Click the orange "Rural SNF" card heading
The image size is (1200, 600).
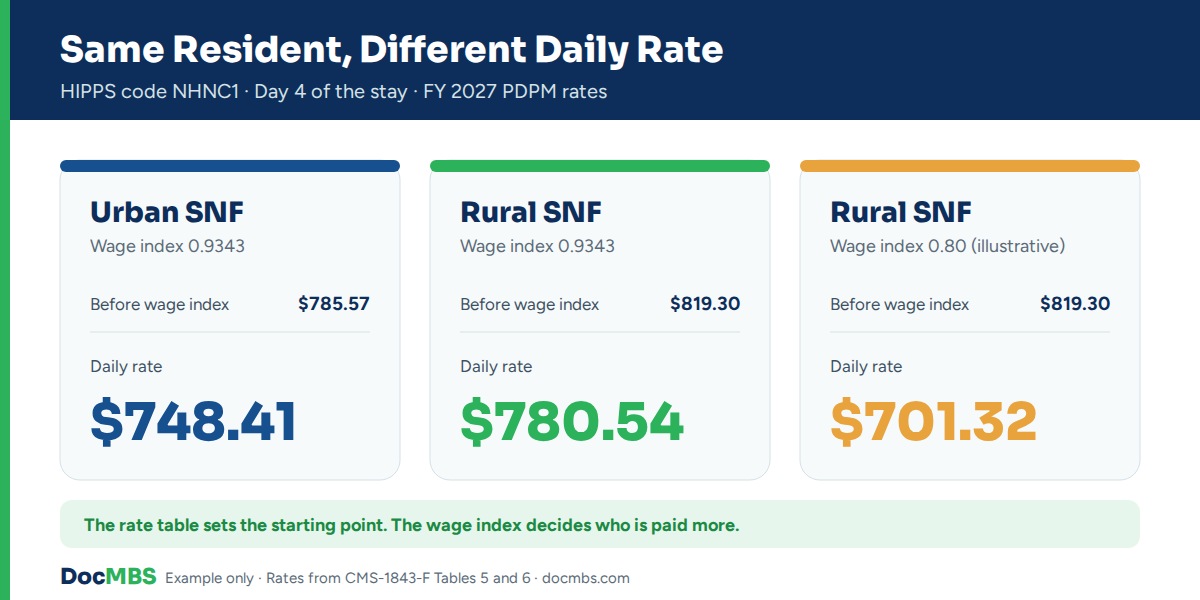coord(901,212)
